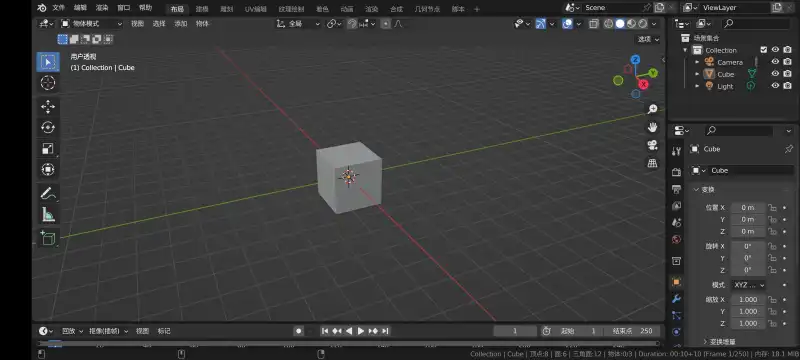Open the Physics properties tab
Image resolution: width=800 pixels, height=360 pixels.
(677, 332)
